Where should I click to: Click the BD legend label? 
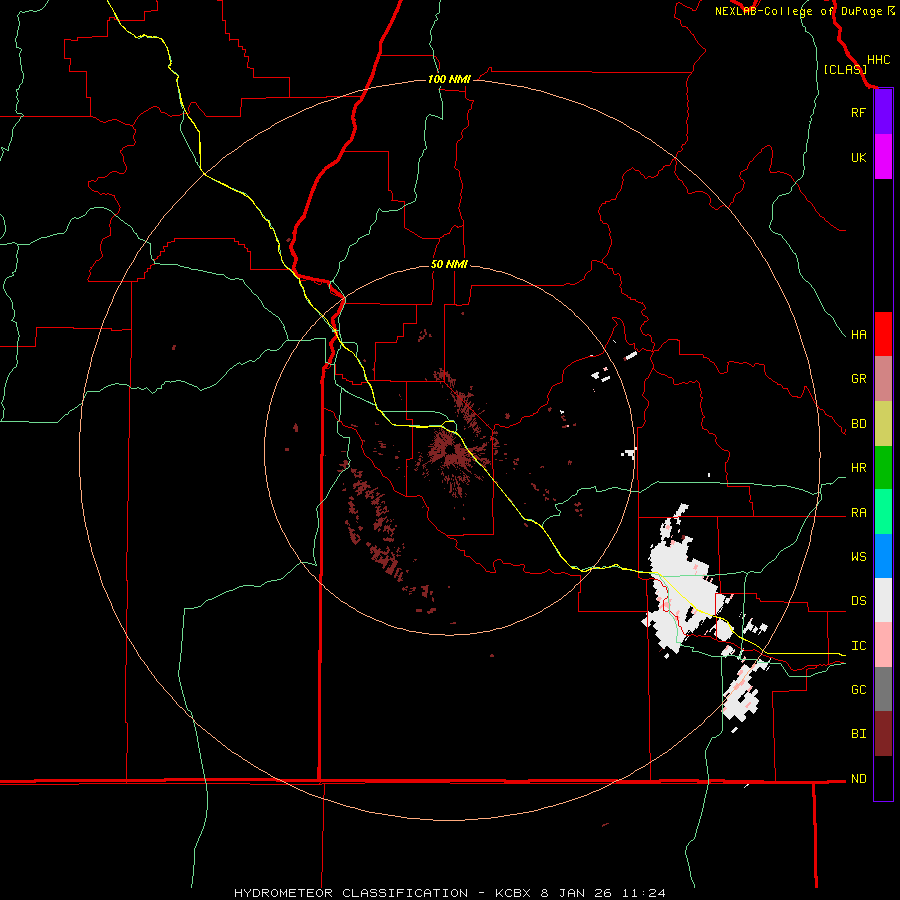(858, 424)
